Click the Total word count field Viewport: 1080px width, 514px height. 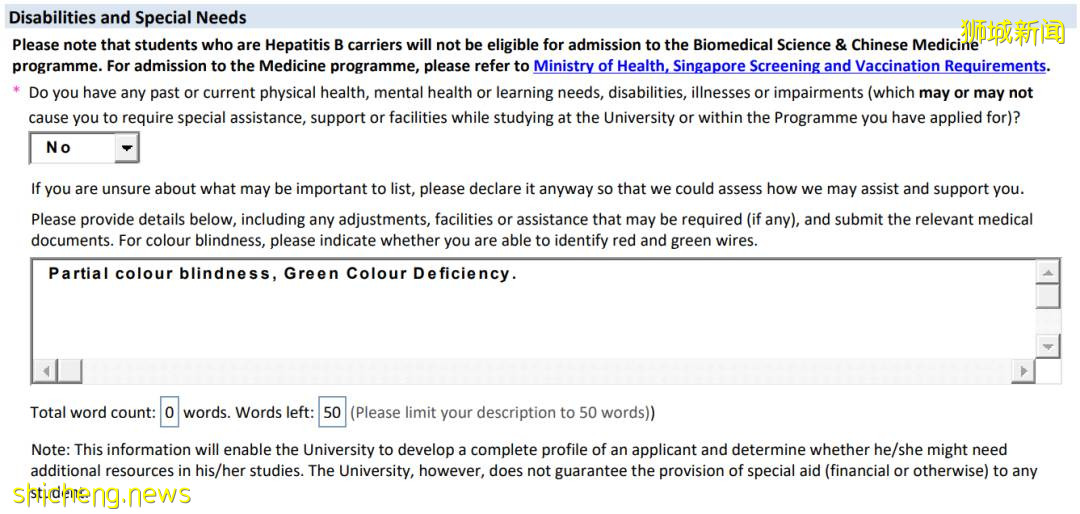click(169, 412)
